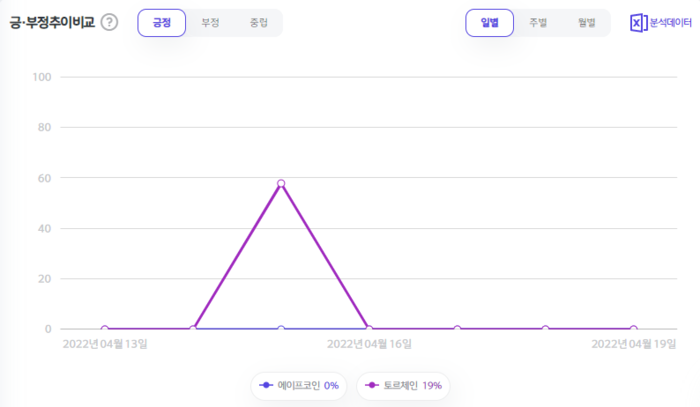Switch to 월별 monthly period
700x407 pixels.
point(586,22)
